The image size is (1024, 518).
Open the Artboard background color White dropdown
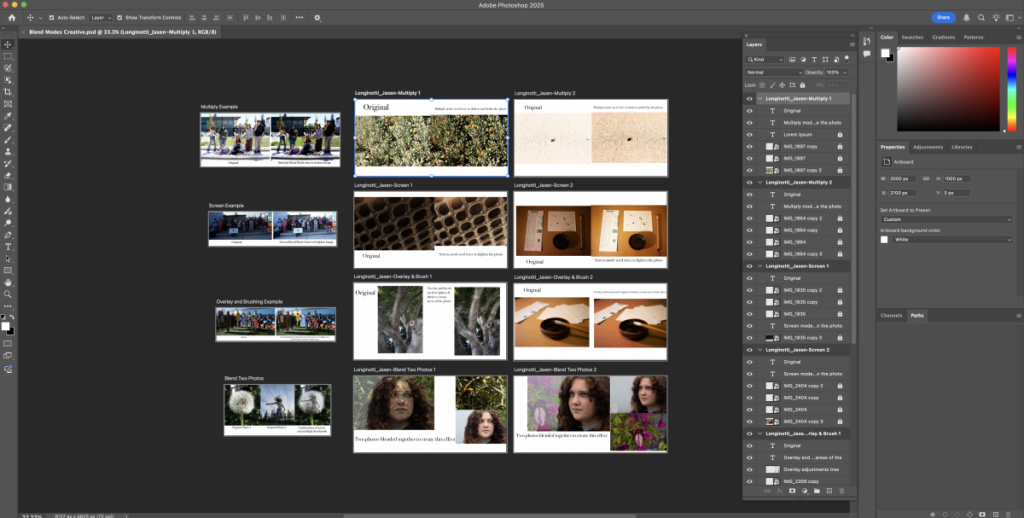(953, 240)
